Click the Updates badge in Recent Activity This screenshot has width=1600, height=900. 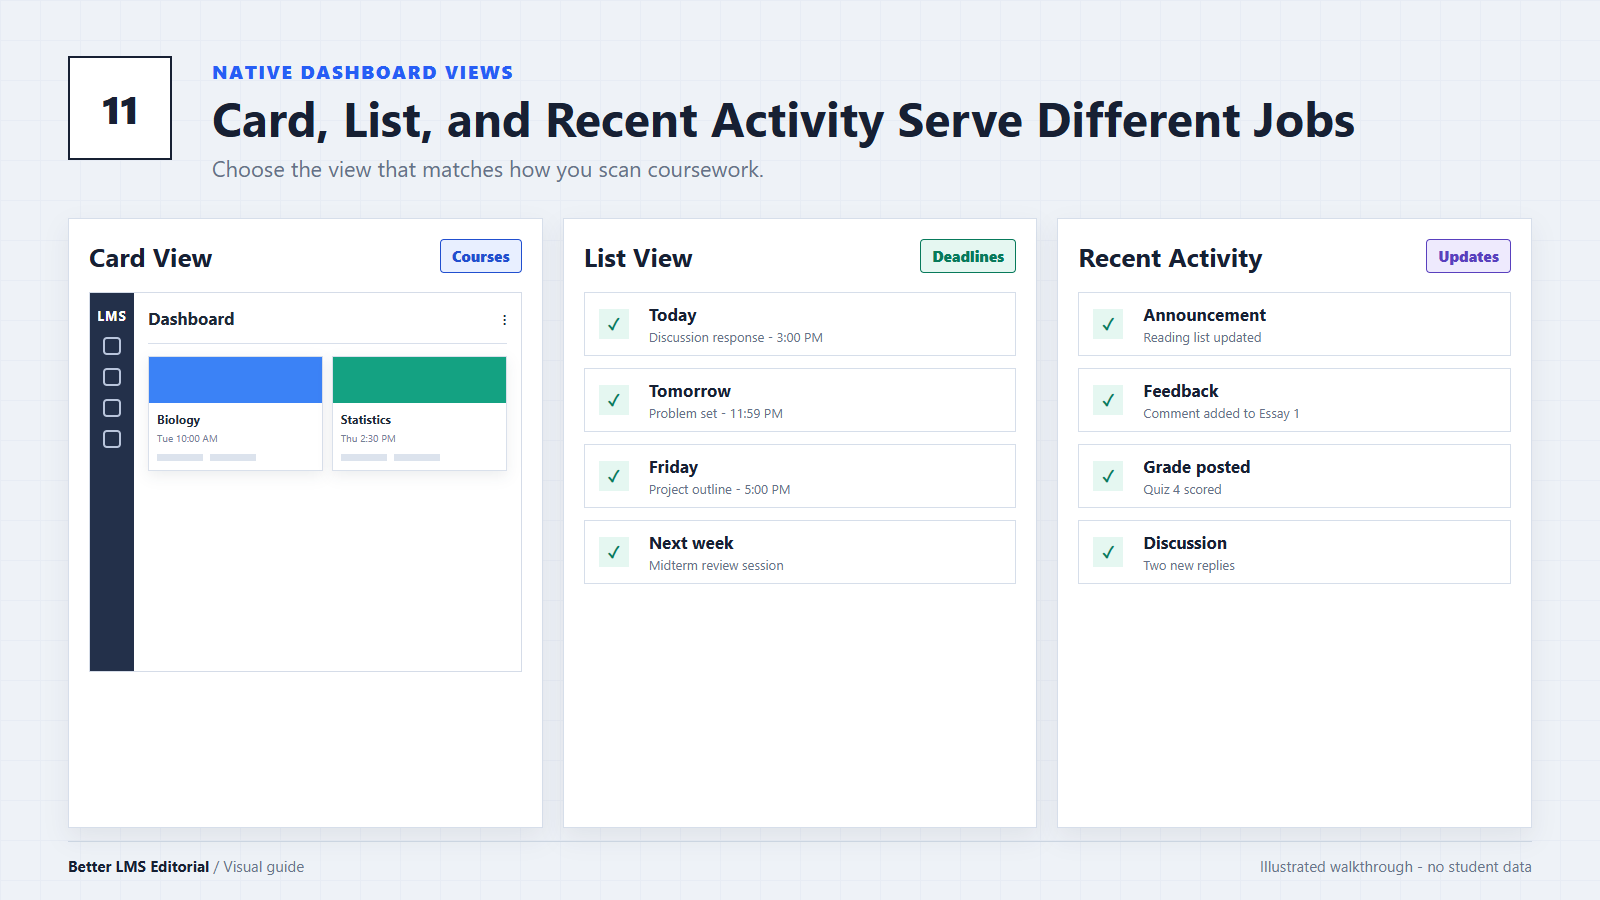(1468, 256)
